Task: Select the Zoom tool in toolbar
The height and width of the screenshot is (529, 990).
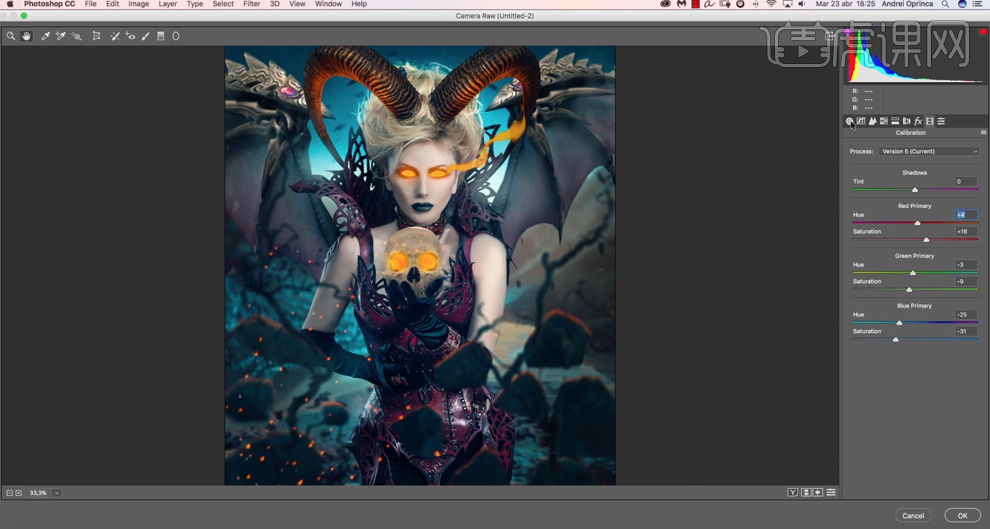Action: 11,36
